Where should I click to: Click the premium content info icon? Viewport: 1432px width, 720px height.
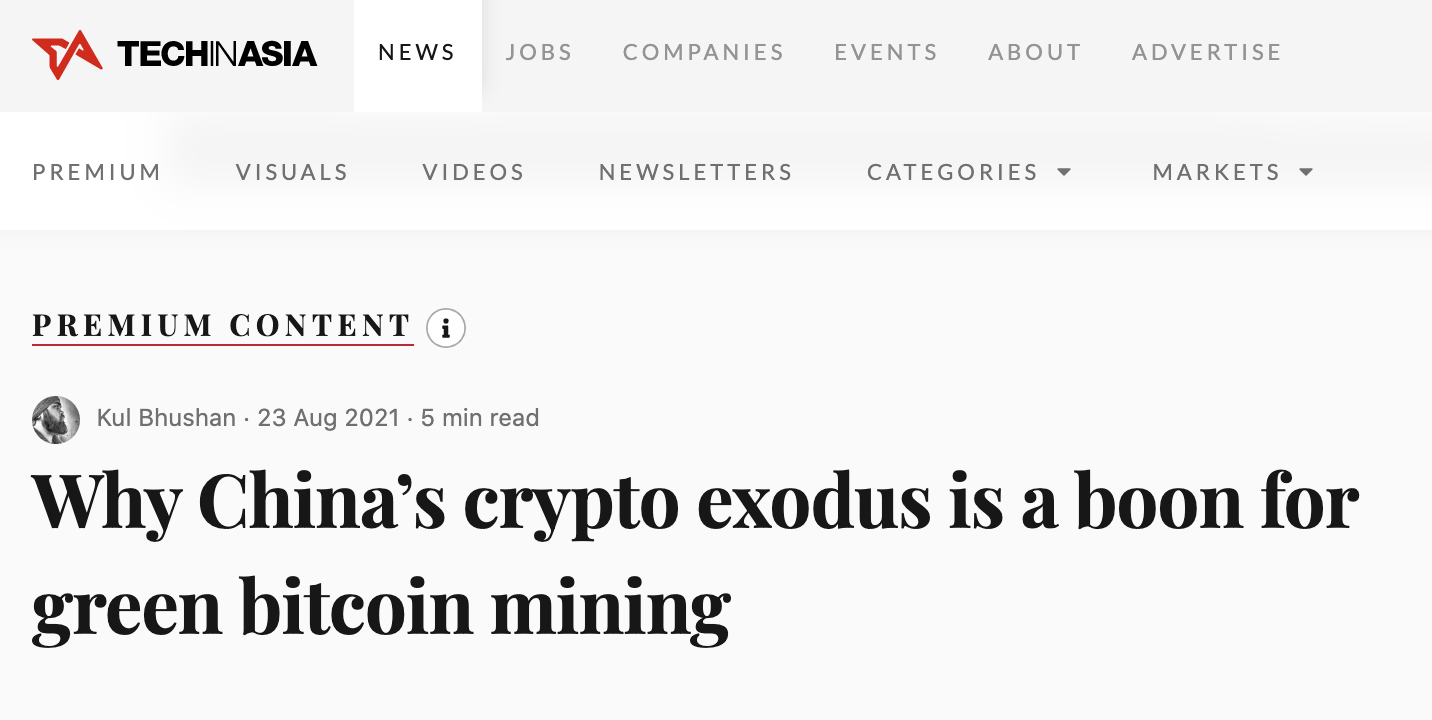coord(446,328)
